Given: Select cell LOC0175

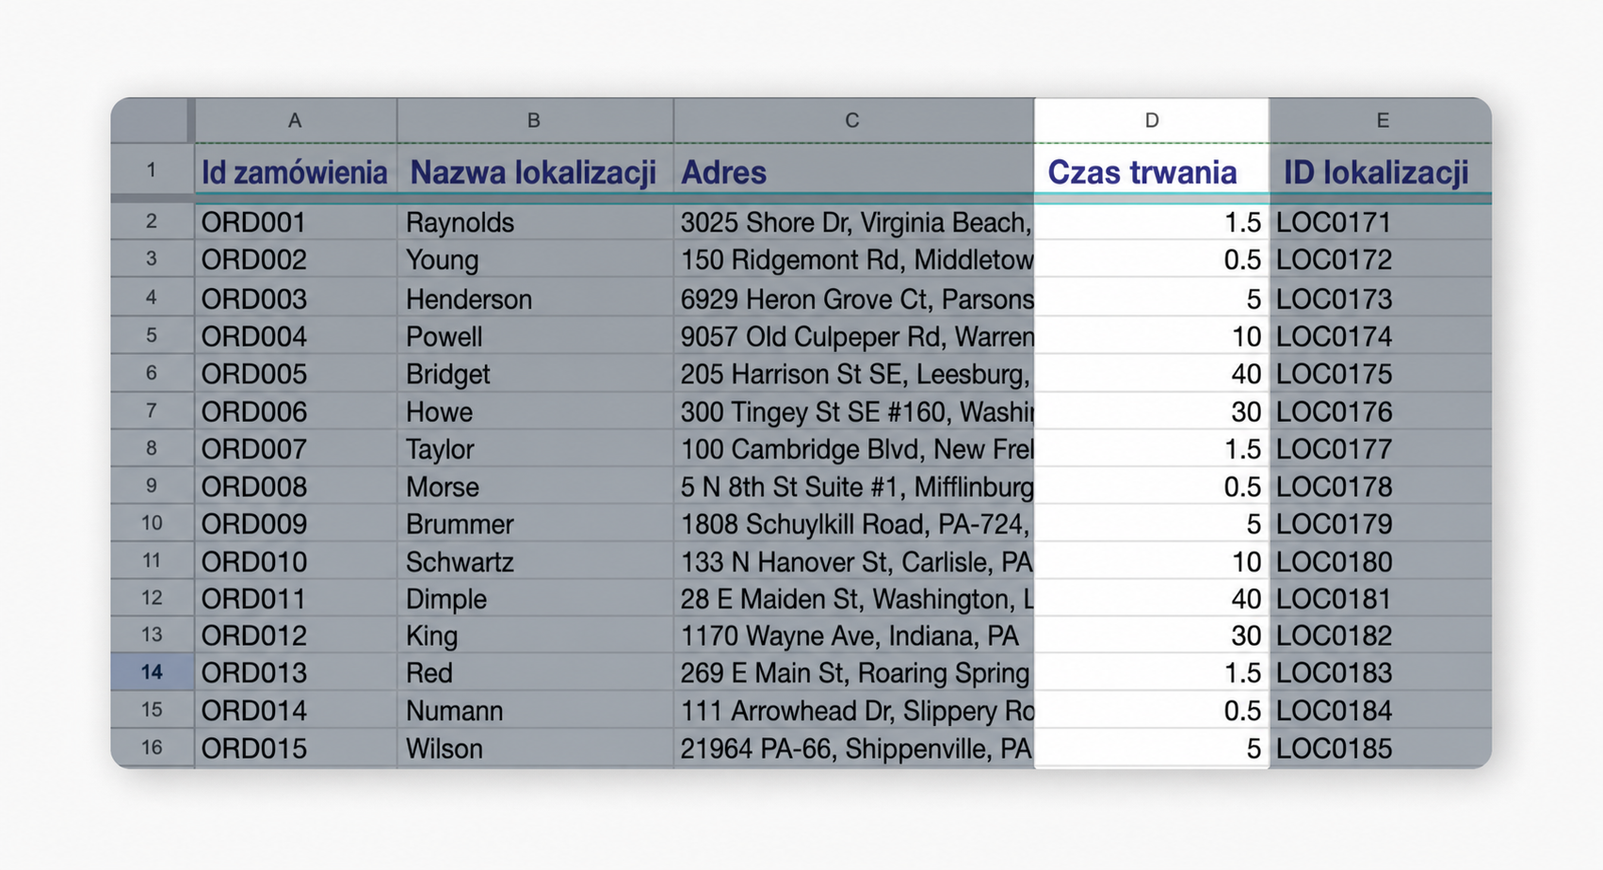Looking at the screenshot, I should tap(1381, 373).
